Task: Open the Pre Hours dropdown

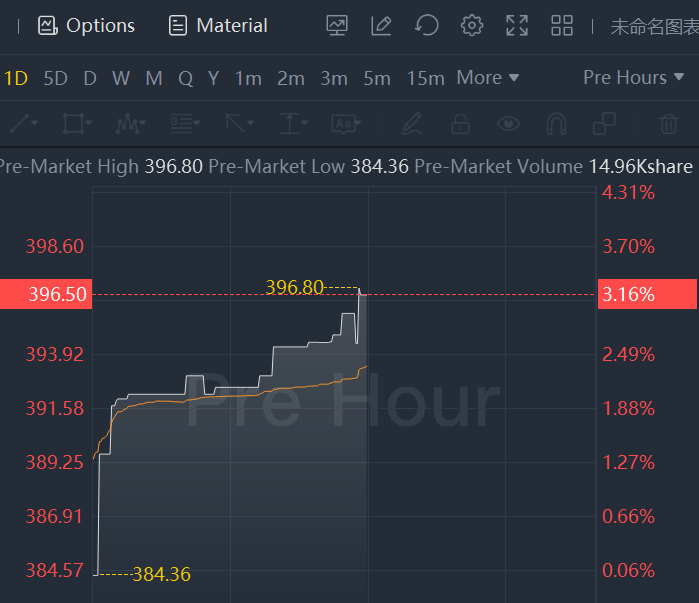Action: pyautogui.click(x=634, y=78)
